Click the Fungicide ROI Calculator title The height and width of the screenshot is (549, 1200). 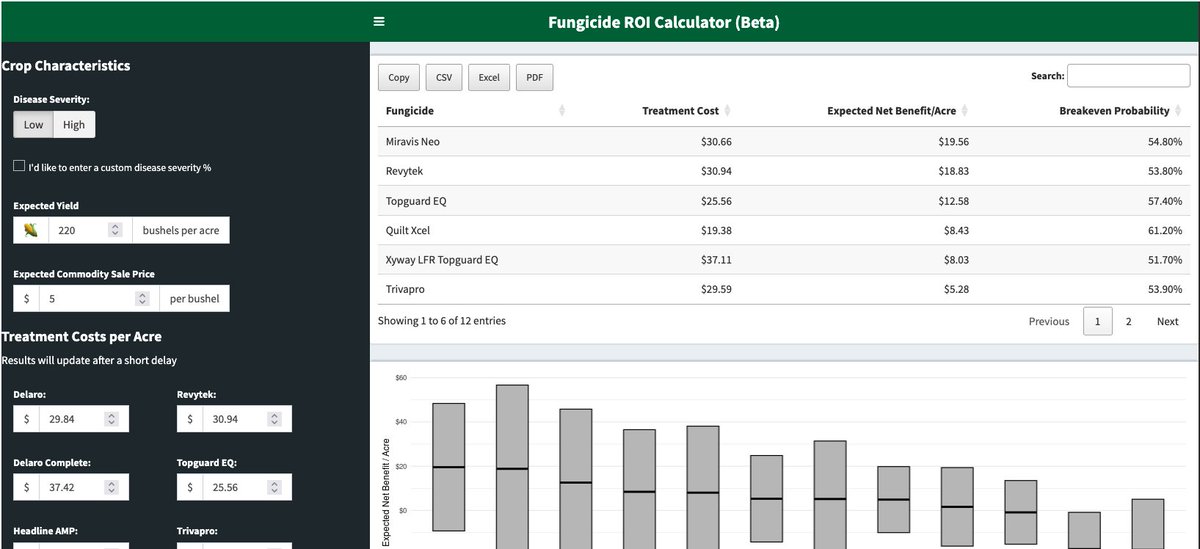tap(664, 22)
